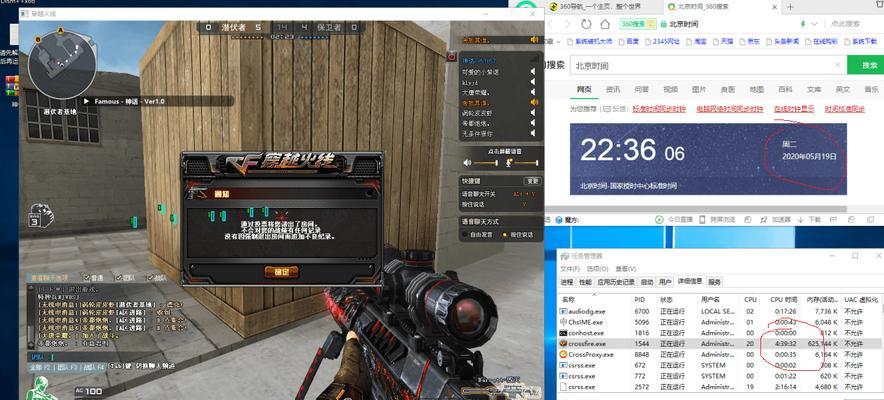884x400 pixels.
Task: Go back in the browser
Action: point(549,24)
